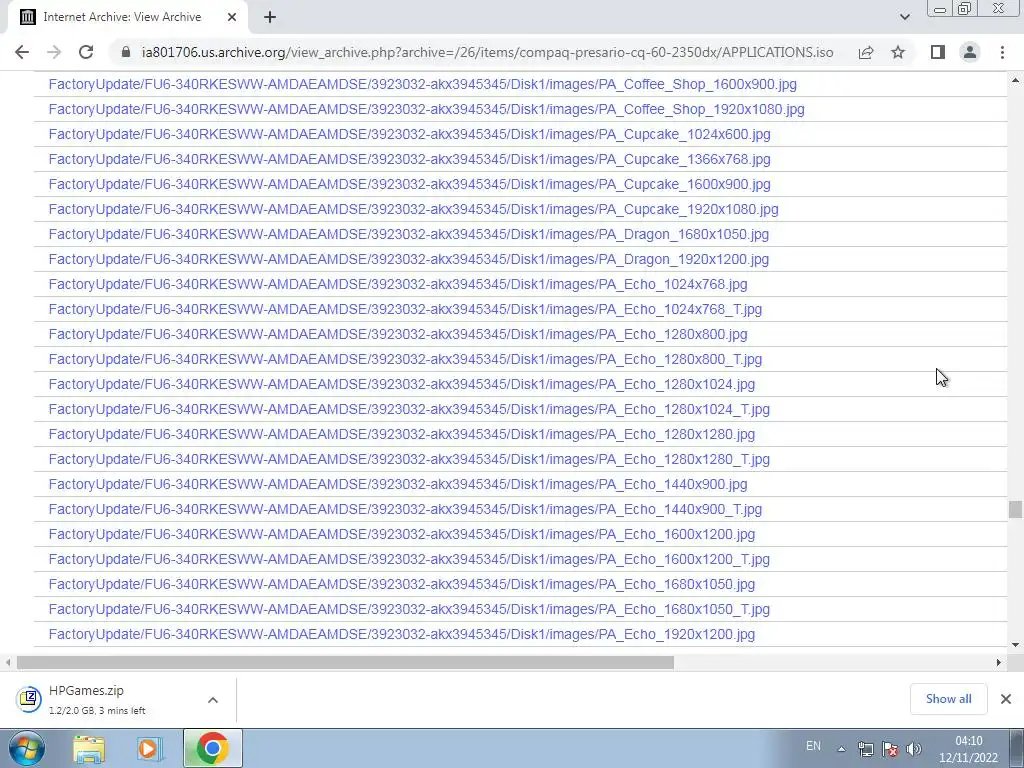Open PA_Echo_1600x1200_T.jpg link
The width and height of the screenshot is (1024, 768).
[409, 559]
